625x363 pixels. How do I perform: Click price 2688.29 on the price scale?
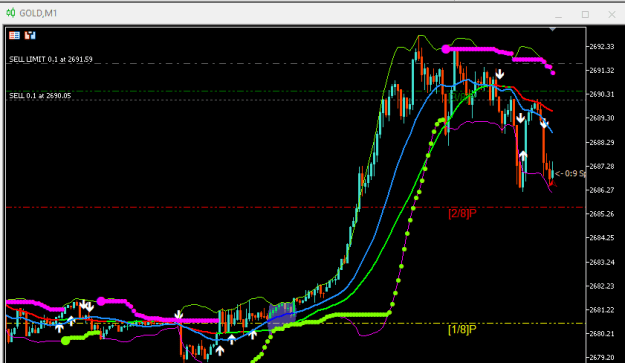click(601, 143)
